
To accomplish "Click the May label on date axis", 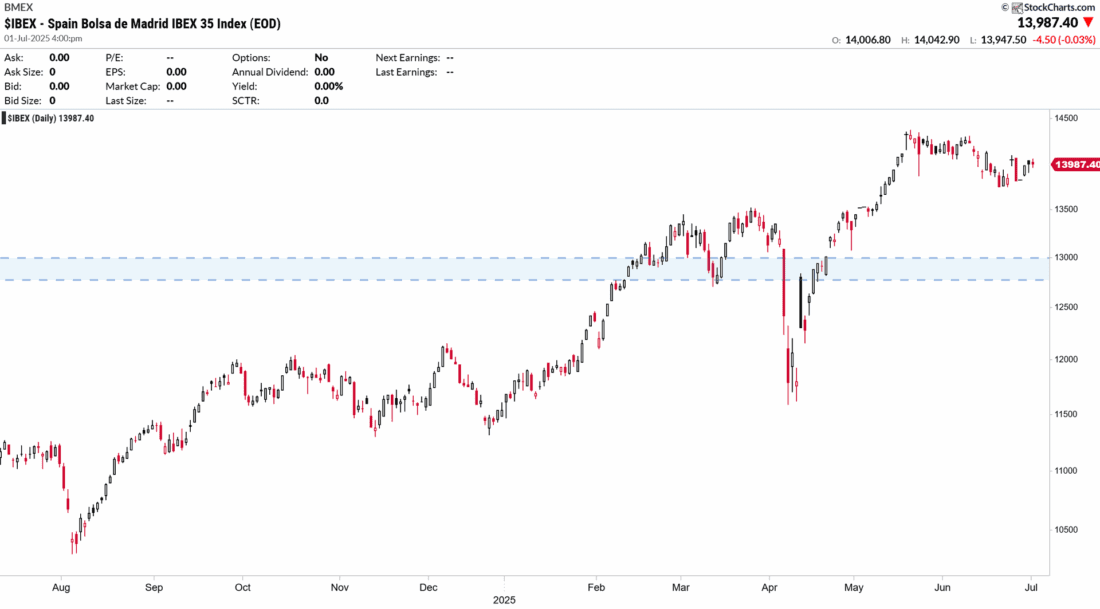I will point(854,587).
